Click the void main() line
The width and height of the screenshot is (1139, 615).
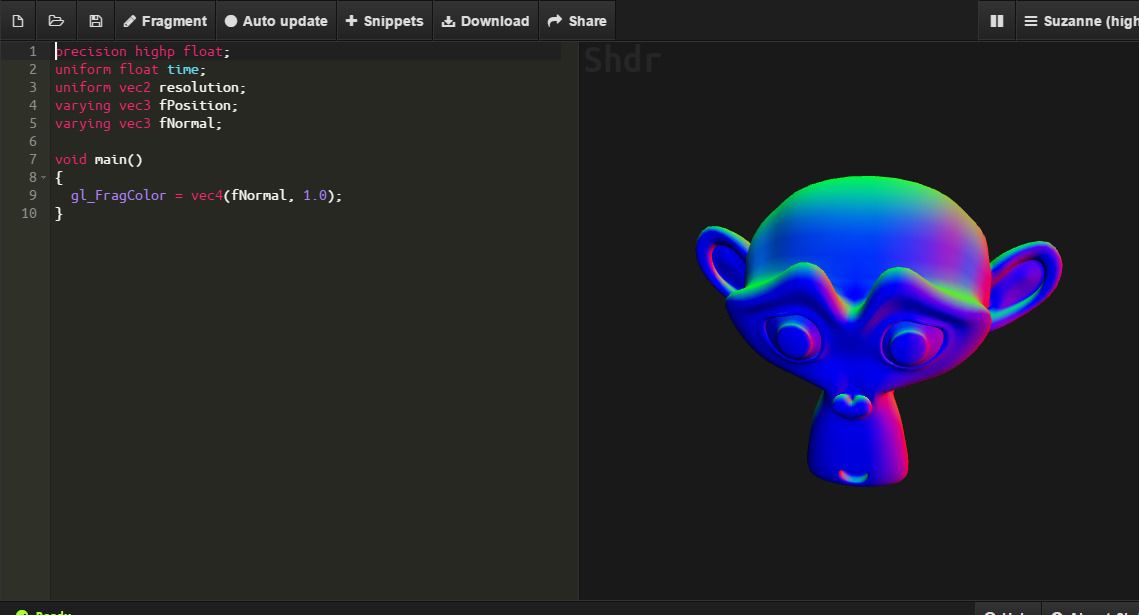[x=99, y=160]
